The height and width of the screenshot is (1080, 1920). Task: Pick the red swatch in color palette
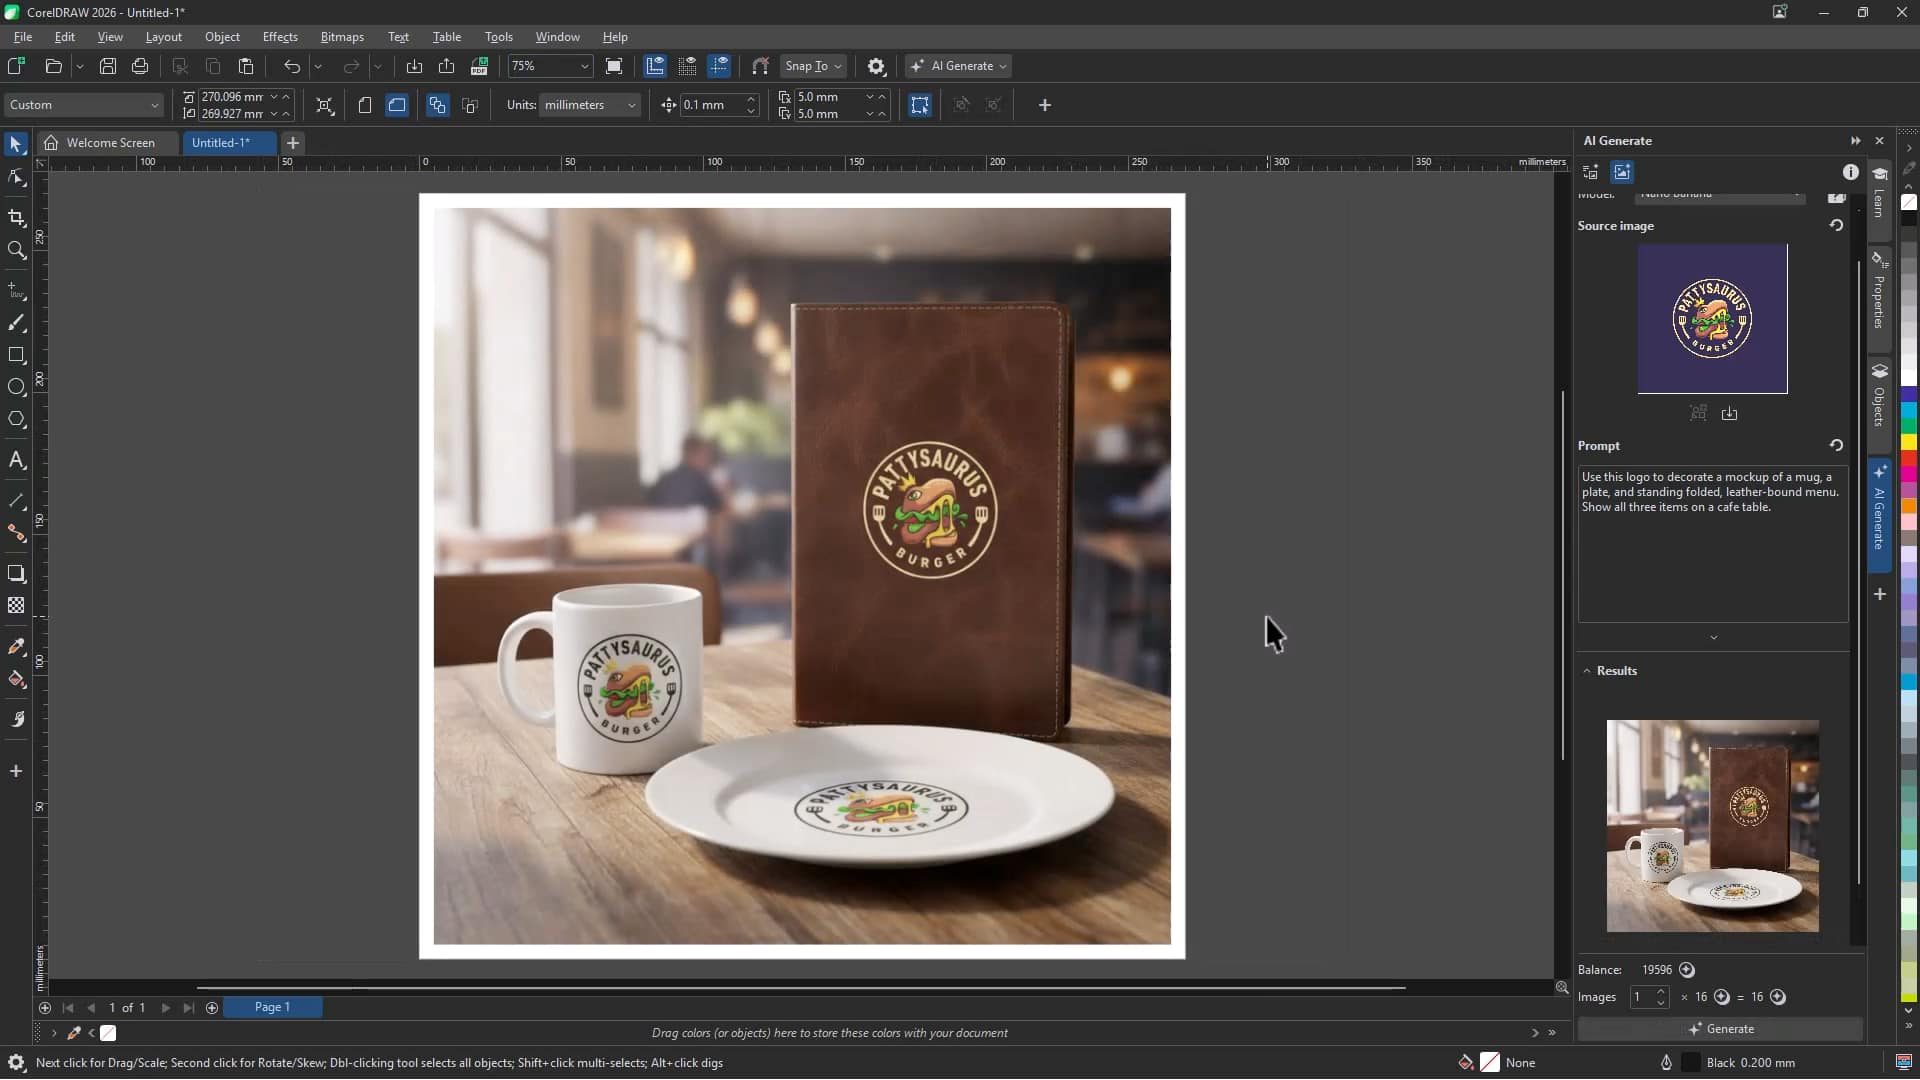click(1908, 457)
